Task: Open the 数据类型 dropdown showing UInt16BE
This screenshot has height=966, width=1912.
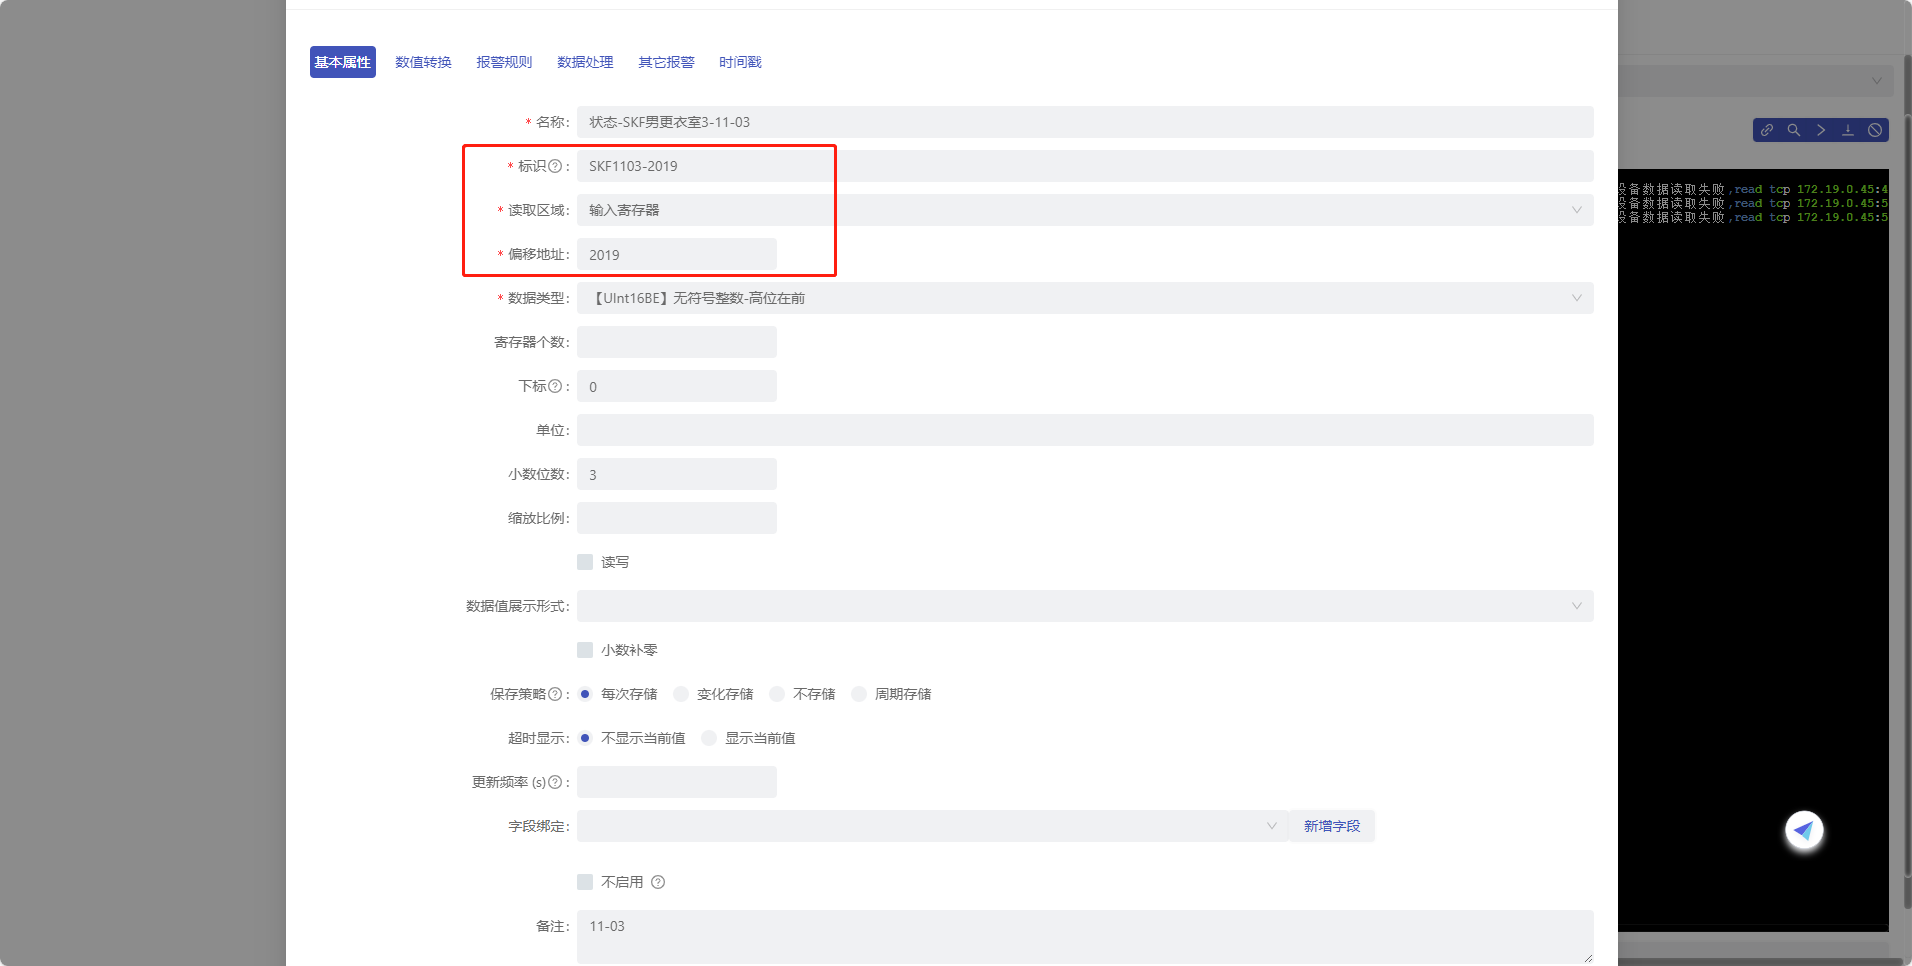Action: [x=1085, y=298]
